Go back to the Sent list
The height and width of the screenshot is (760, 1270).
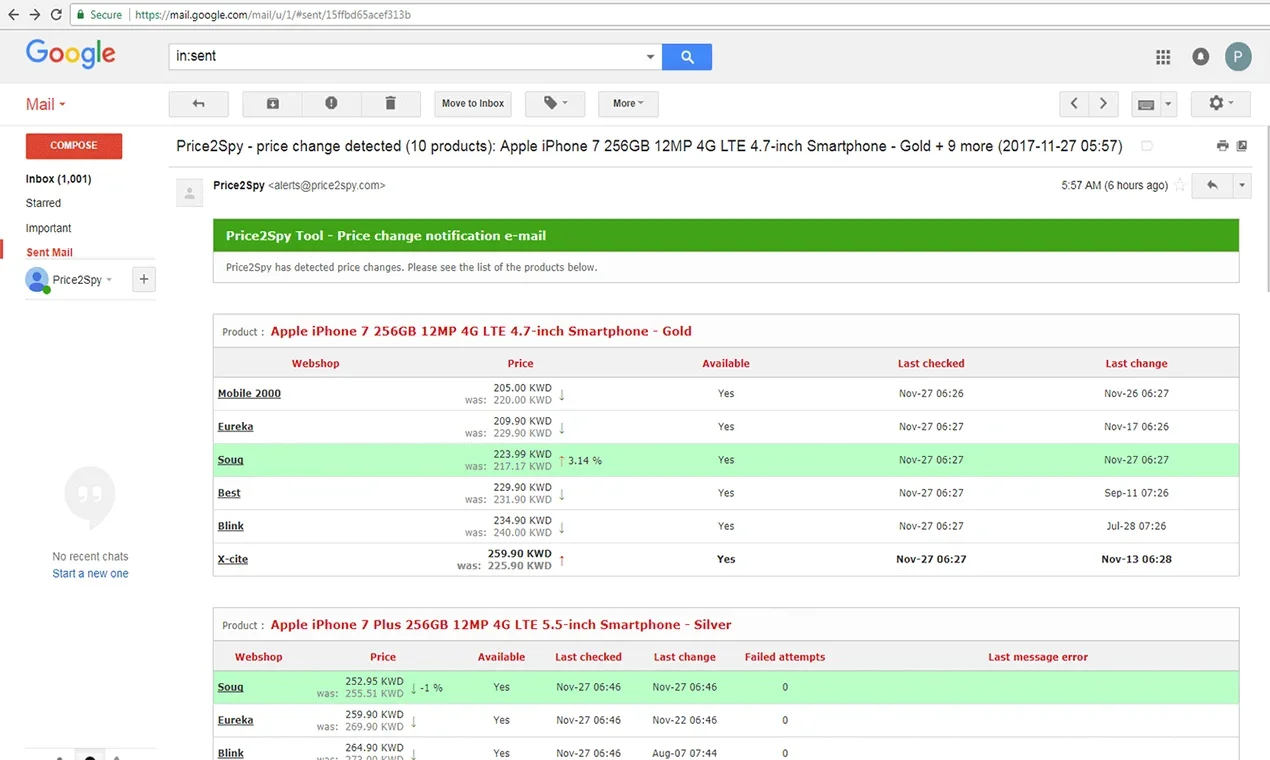click(x=198, y=103)
